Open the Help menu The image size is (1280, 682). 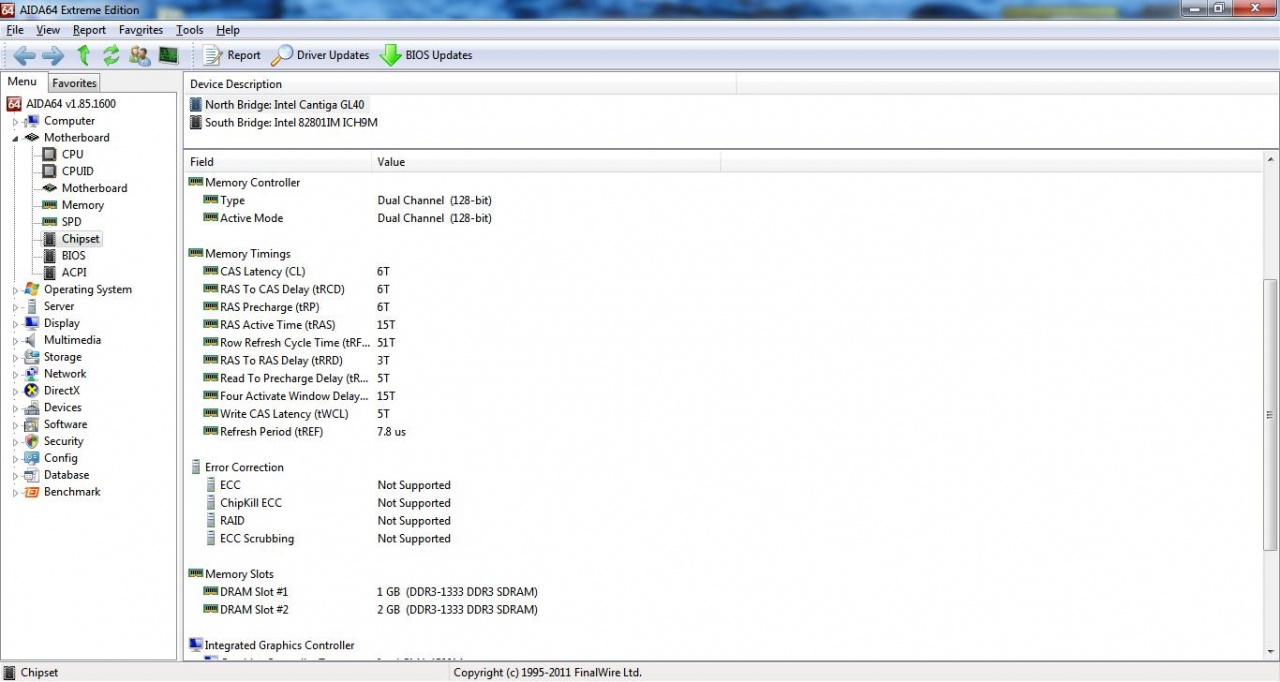228,30
